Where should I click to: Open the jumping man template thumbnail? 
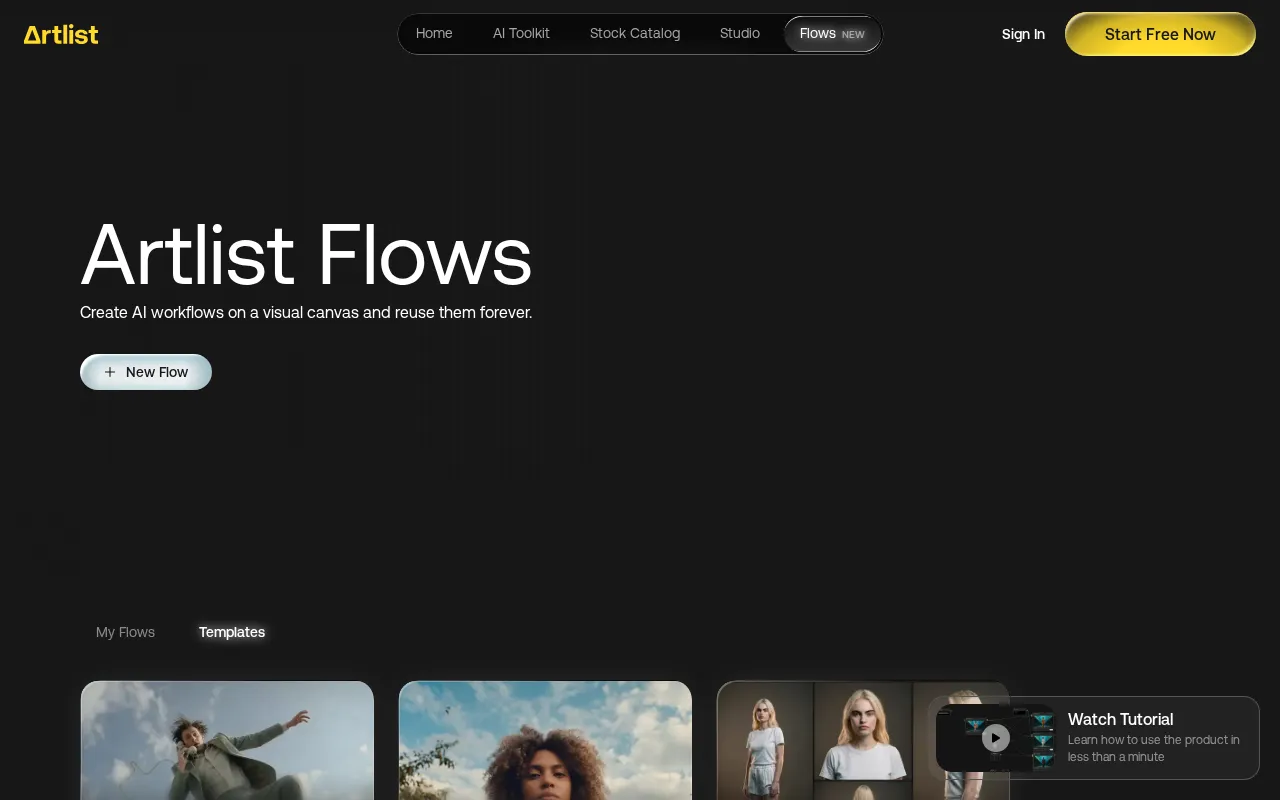point(227,740)
